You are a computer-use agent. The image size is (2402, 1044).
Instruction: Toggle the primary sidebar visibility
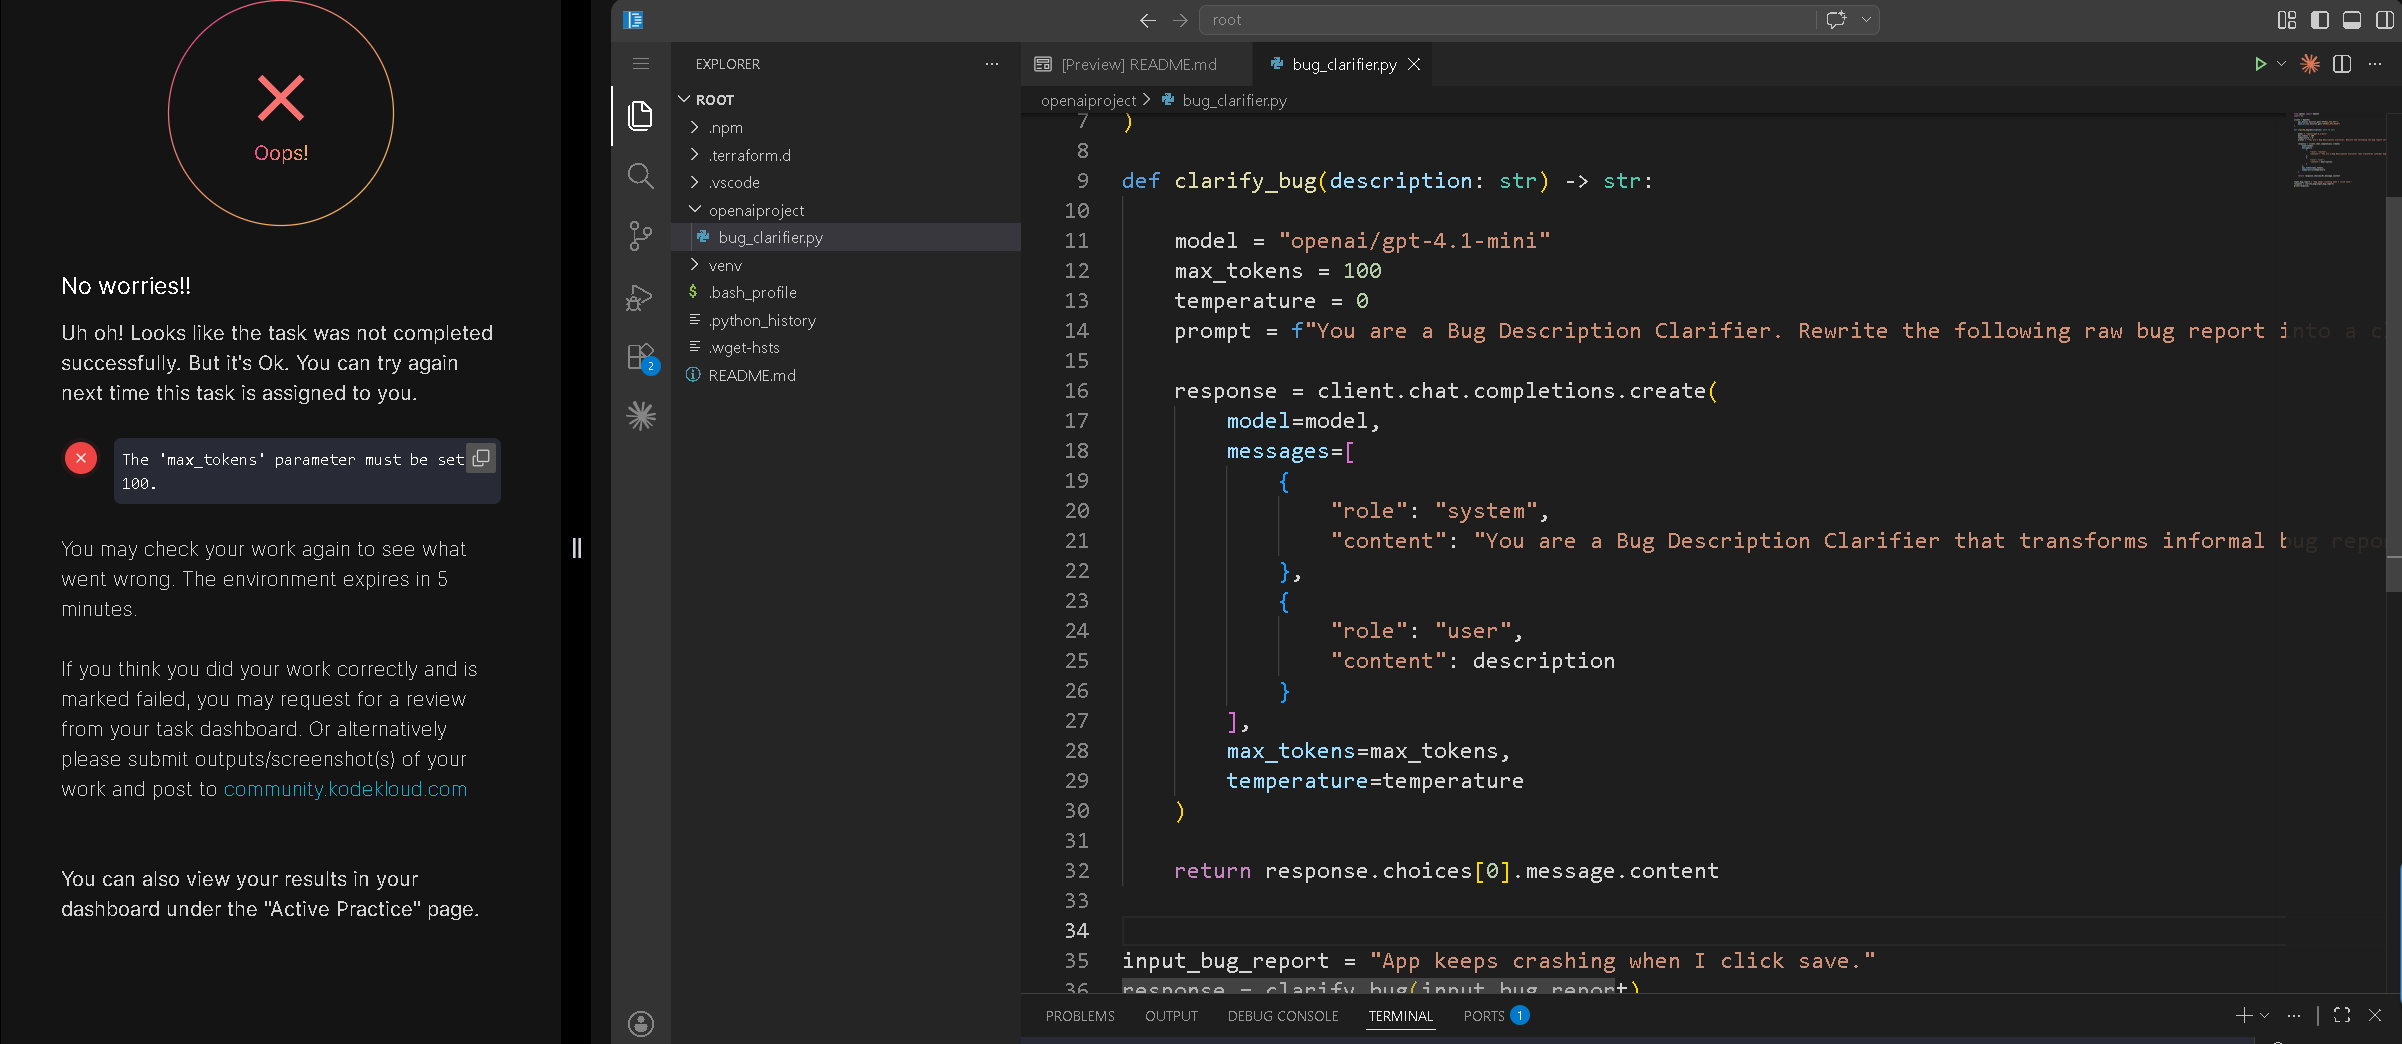click(x=2319, y=20)
